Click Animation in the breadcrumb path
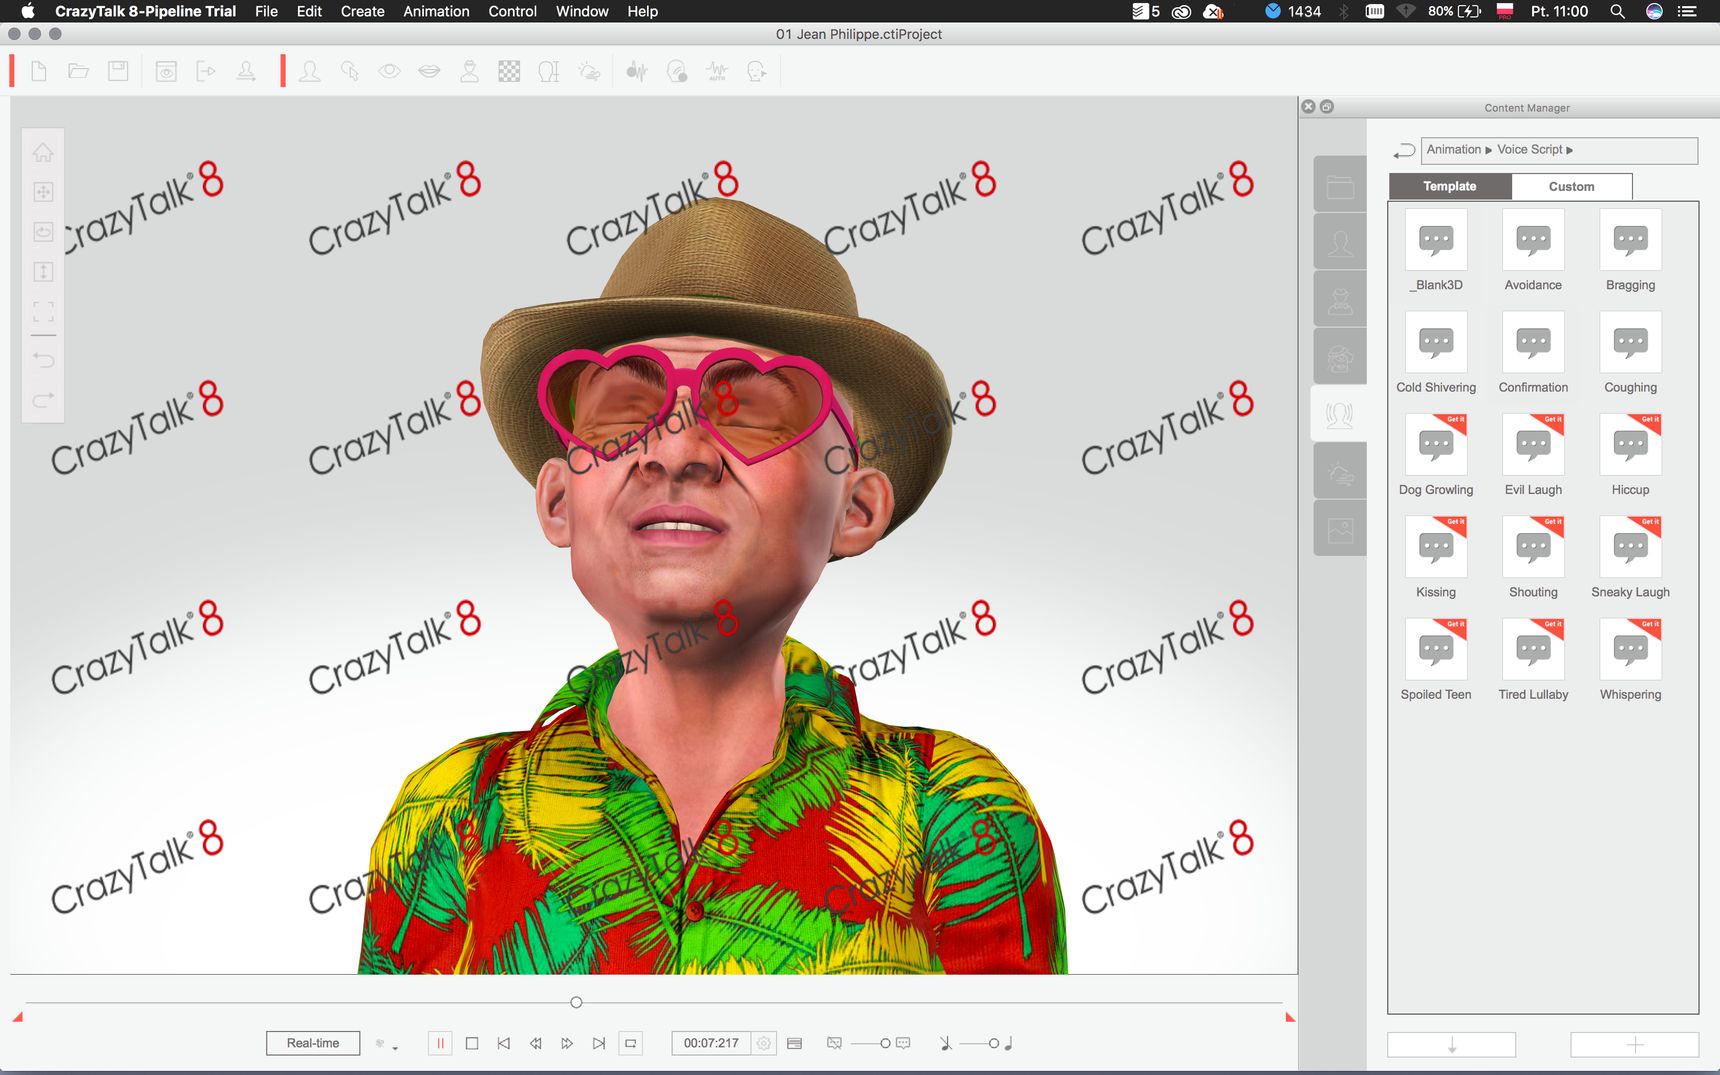Viewport: 1720px width, 1075px height. click(1453, 150)
